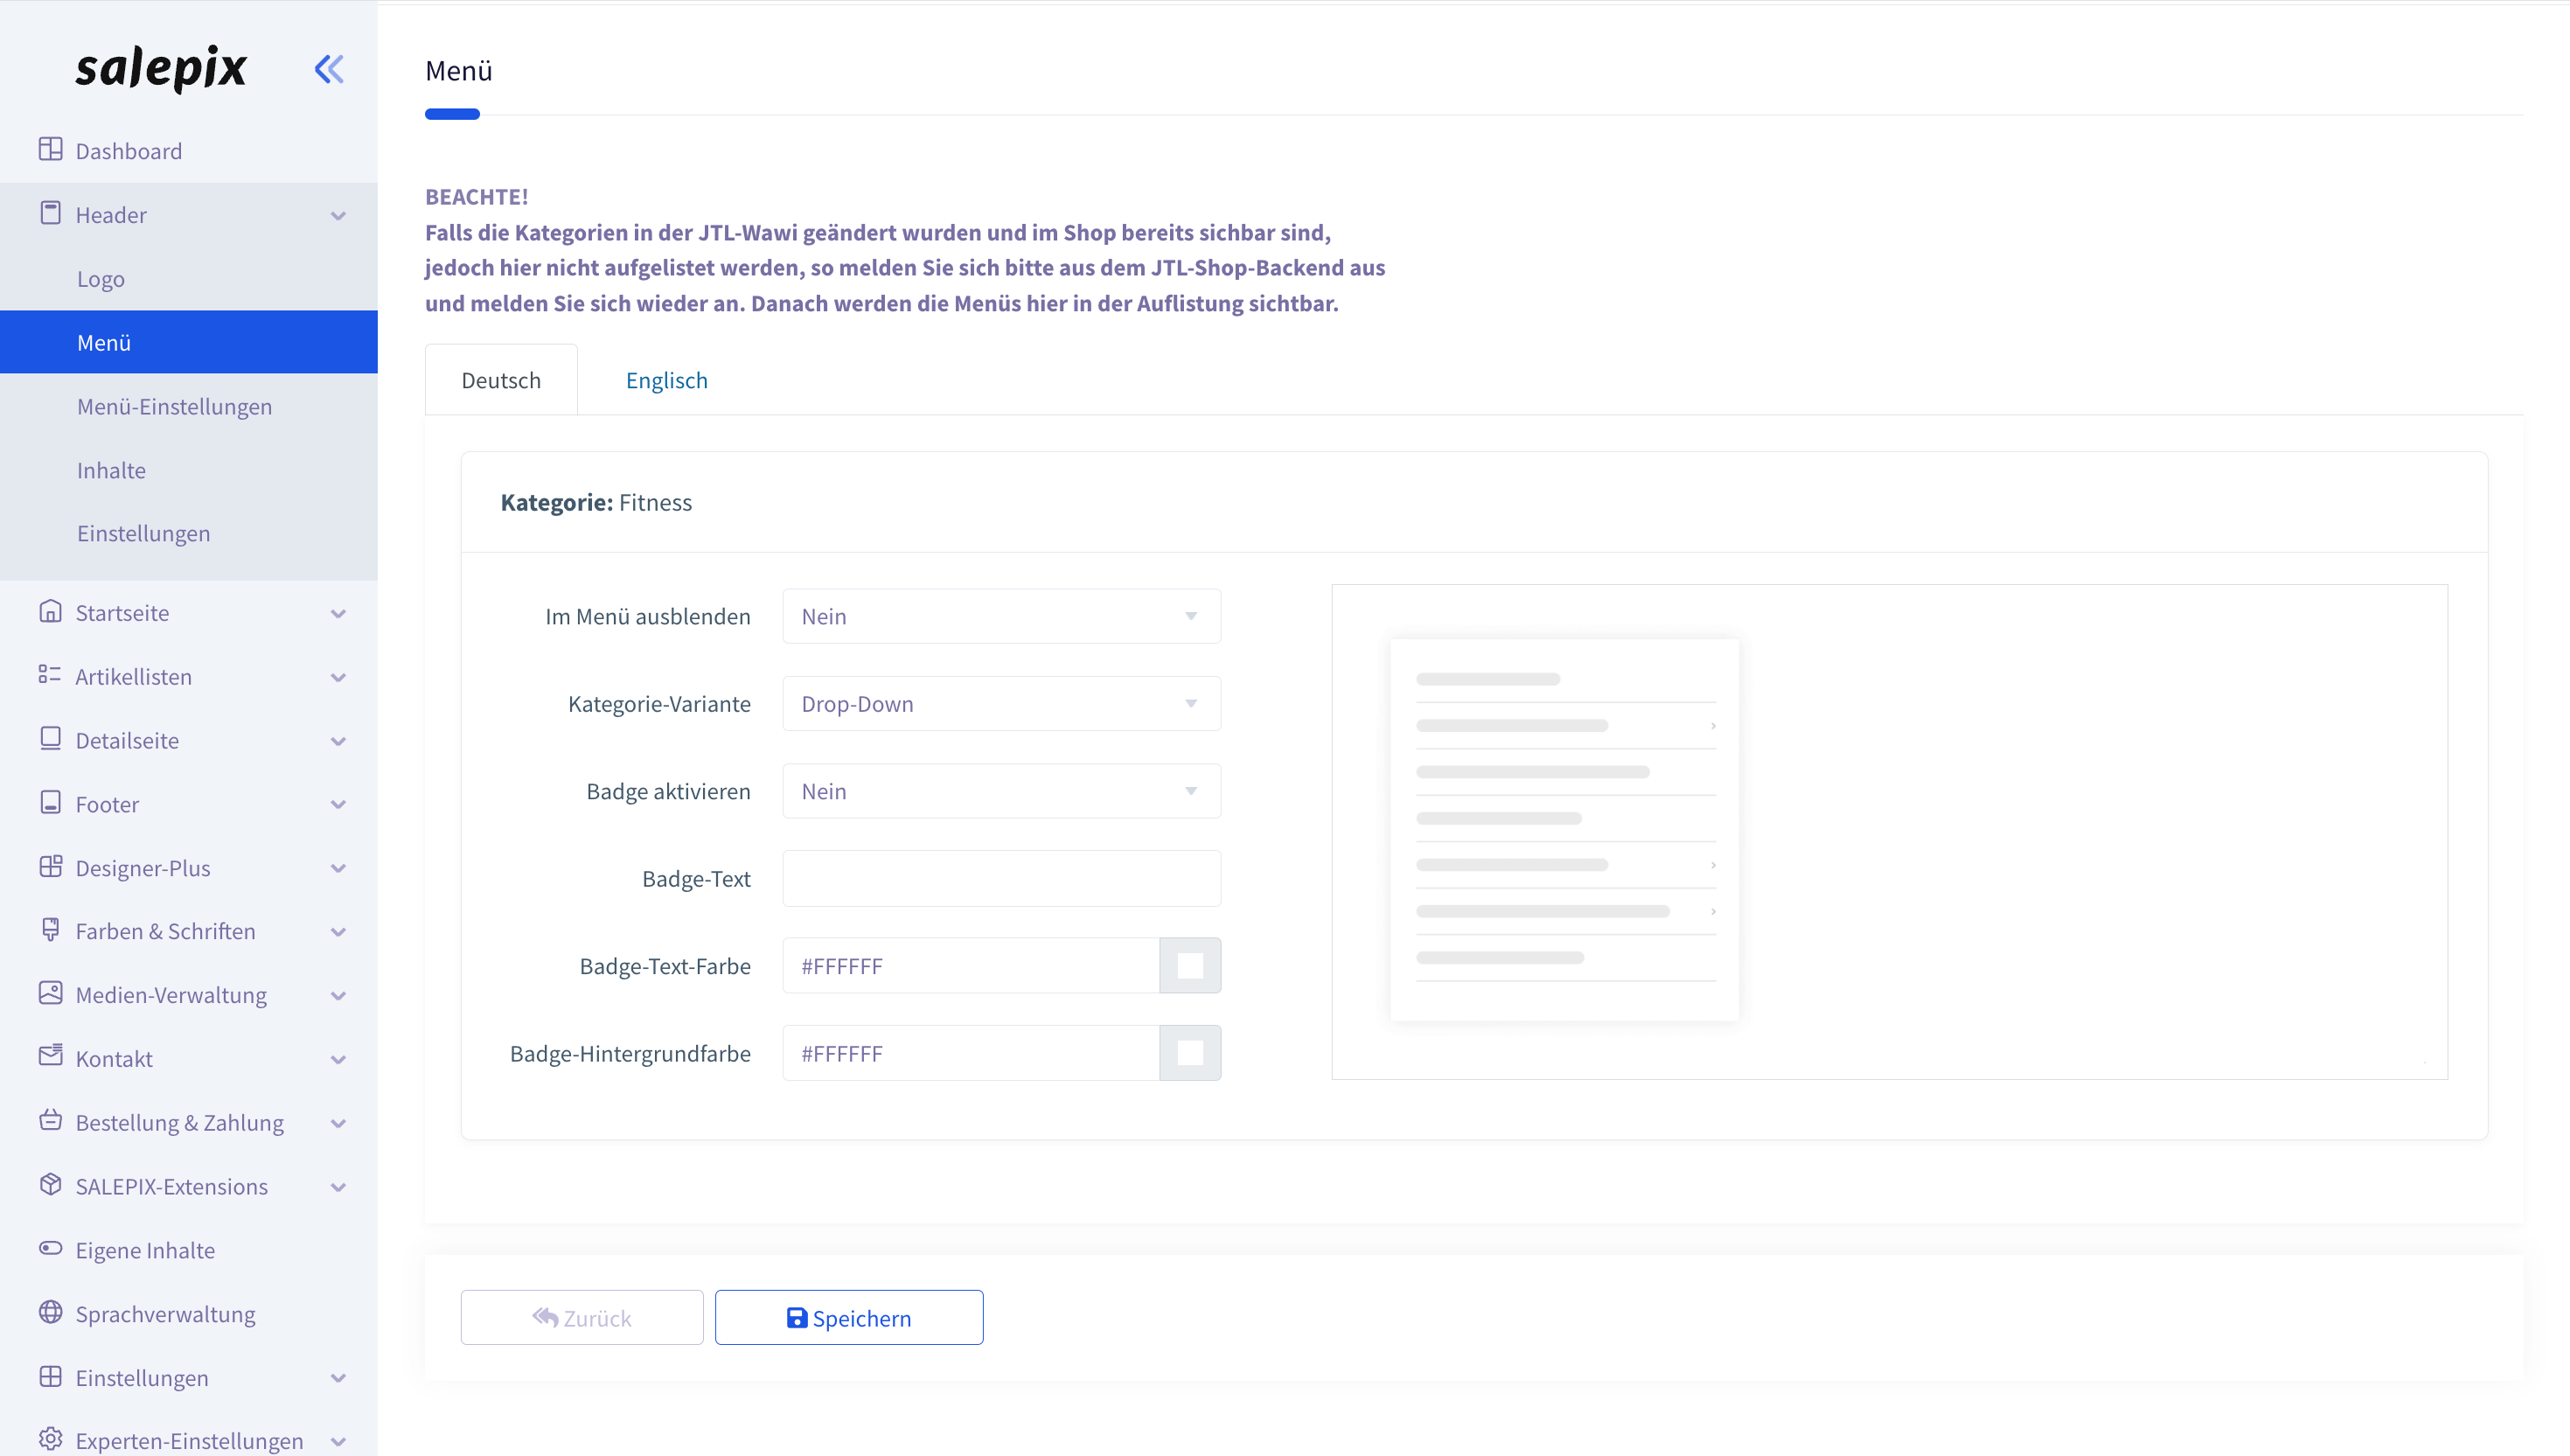Open the Badge-Hintergrundfarbe color swatch
2570x1456 pixels.
[1190, 1053]
